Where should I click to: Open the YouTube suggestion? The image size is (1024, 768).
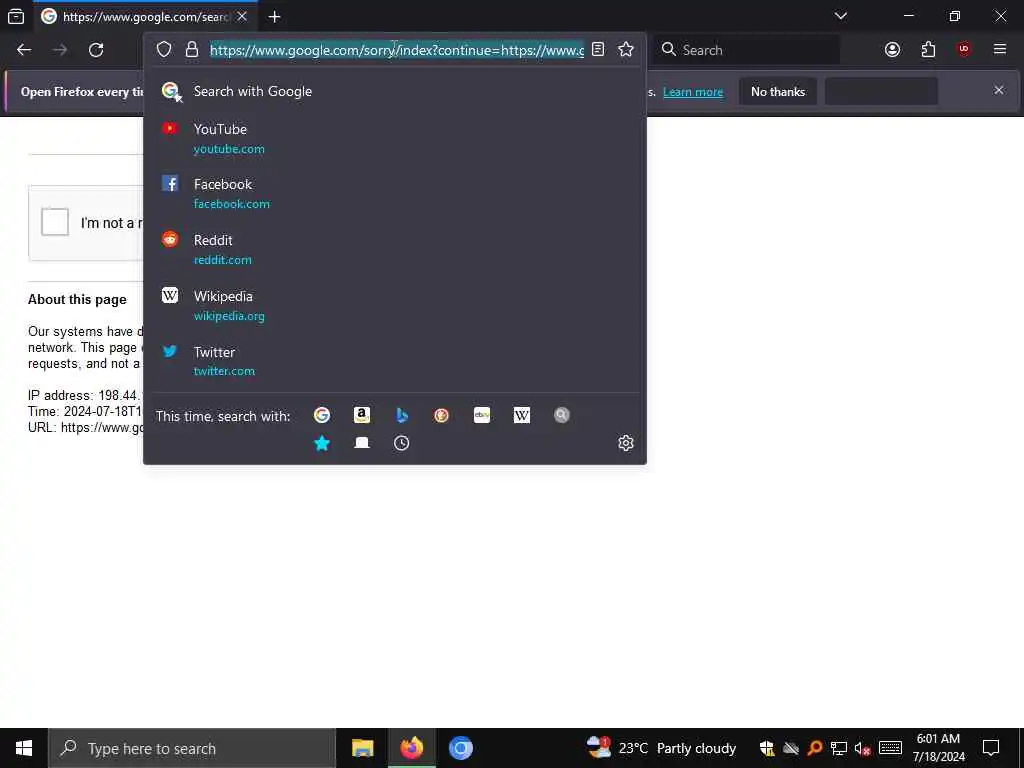click(x=394, y=138)
